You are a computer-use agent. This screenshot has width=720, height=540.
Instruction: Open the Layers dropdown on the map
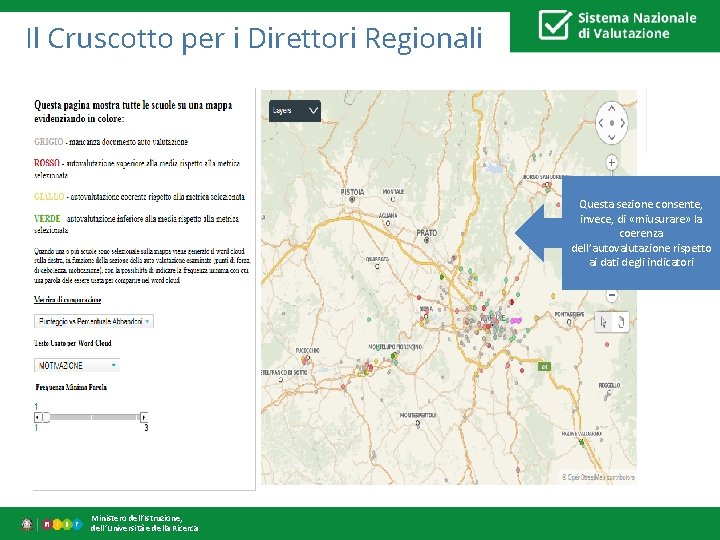tap(294, 111)
